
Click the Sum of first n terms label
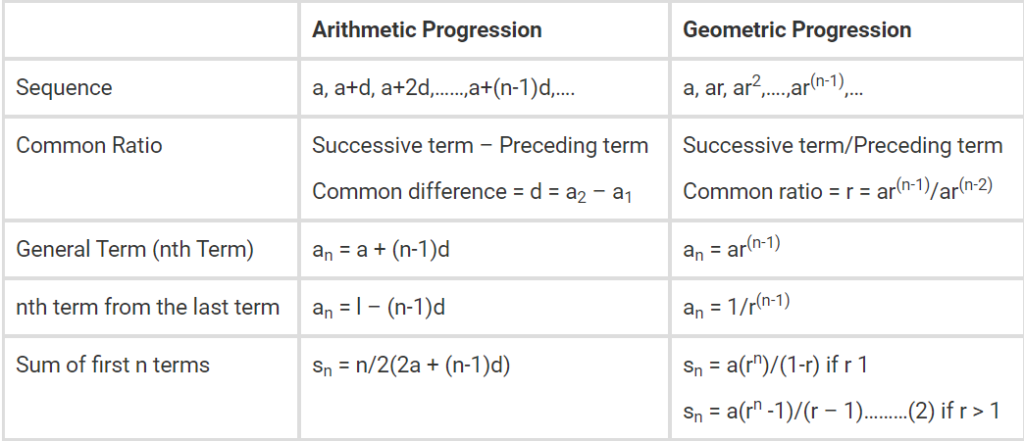(x=113, y=364)
